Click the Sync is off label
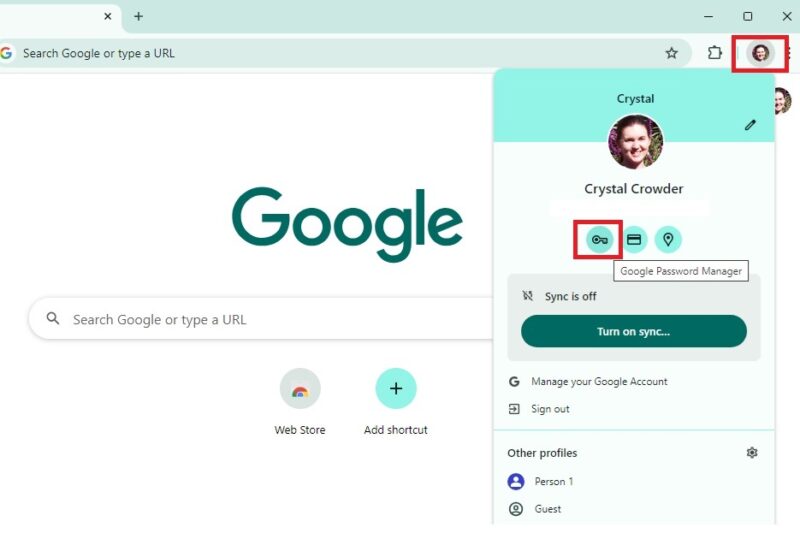 570,296
